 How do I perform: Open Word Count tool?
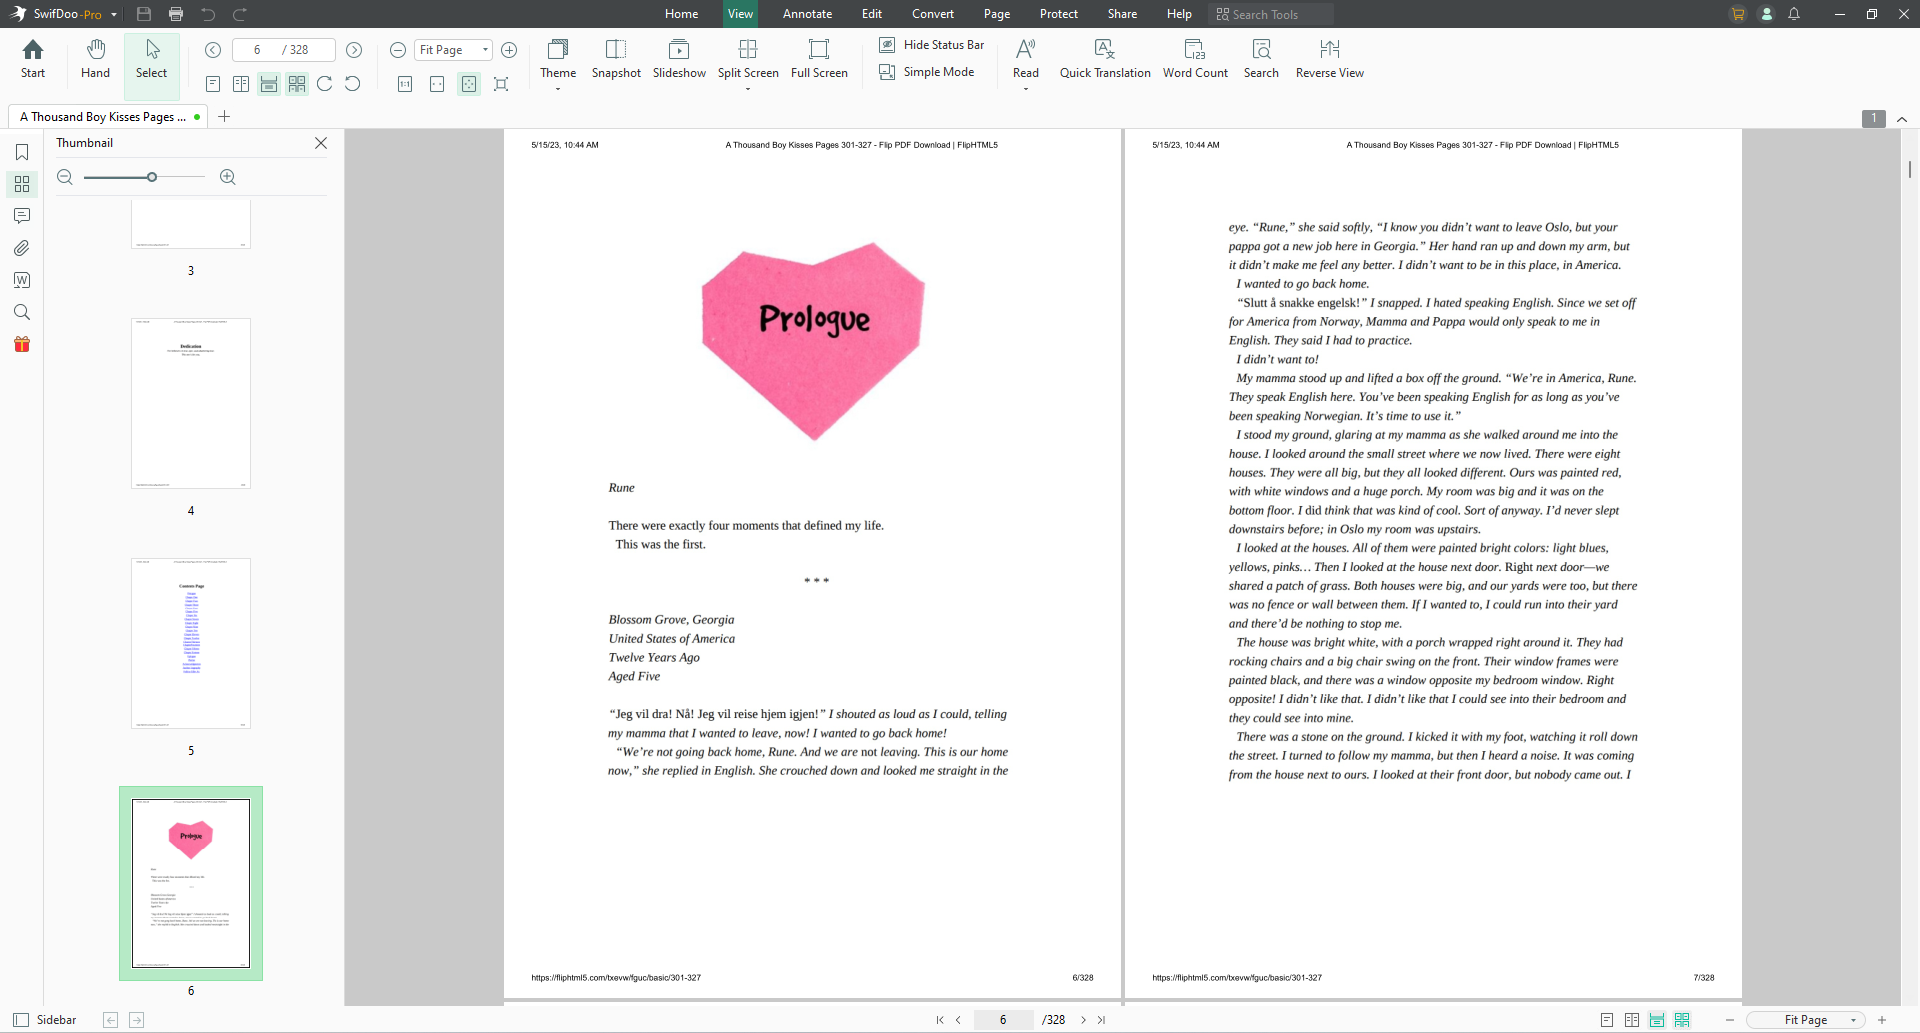point(1195,59)
